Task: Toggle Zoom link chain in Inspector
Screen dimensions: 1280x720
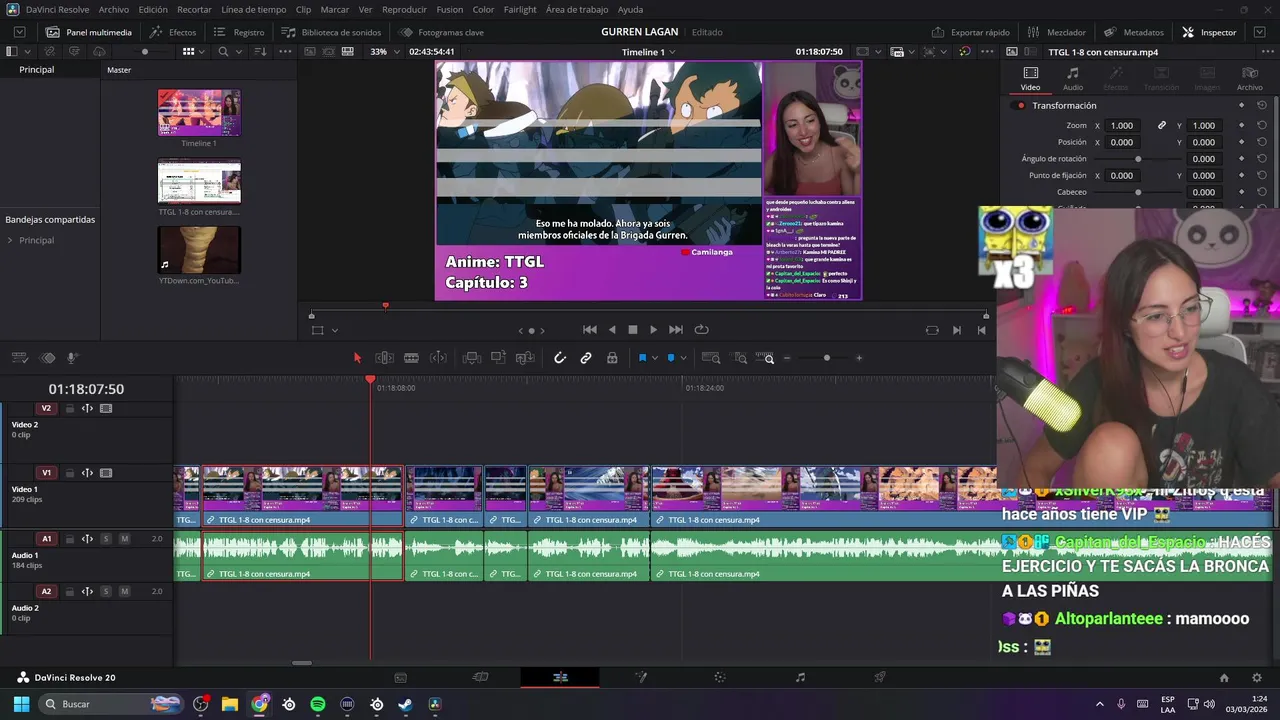Action: pyautogui.click(x=1162, y=126)
